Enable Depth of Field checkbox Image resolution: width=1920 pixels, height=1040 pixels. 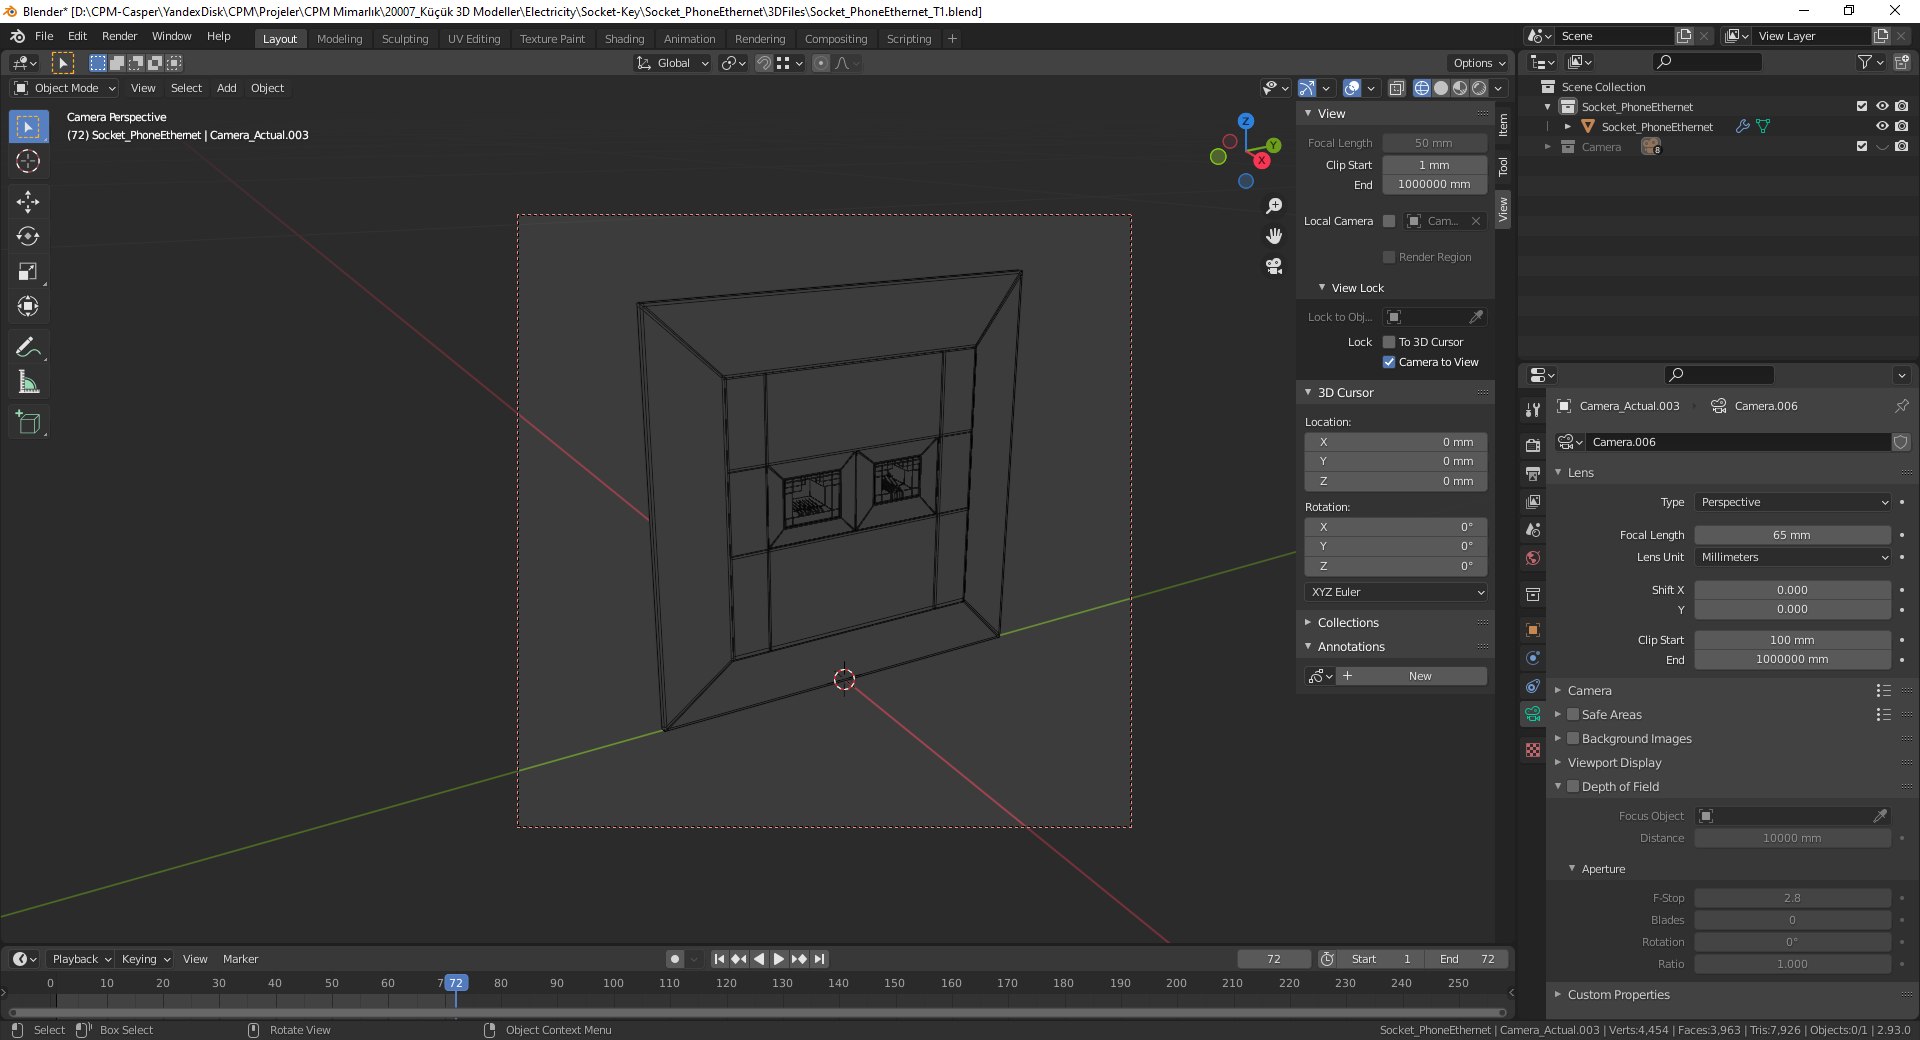click(1573, 786)
